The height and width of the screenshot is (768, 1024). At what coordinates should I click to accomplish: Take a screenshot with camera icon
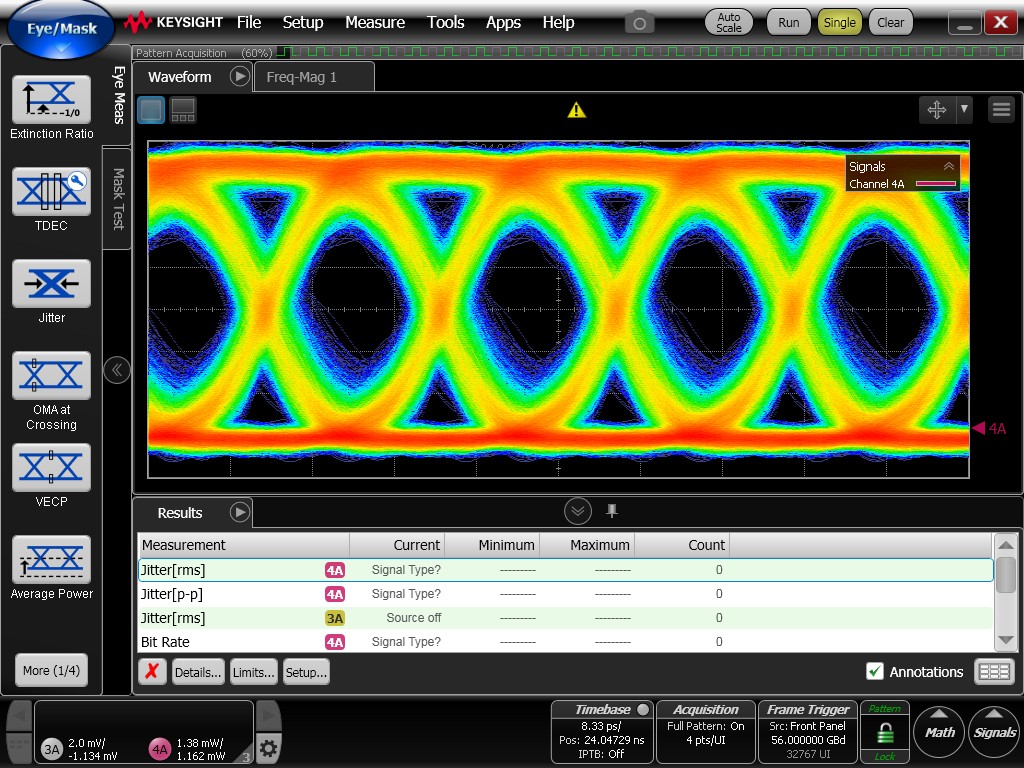point(638,22)
